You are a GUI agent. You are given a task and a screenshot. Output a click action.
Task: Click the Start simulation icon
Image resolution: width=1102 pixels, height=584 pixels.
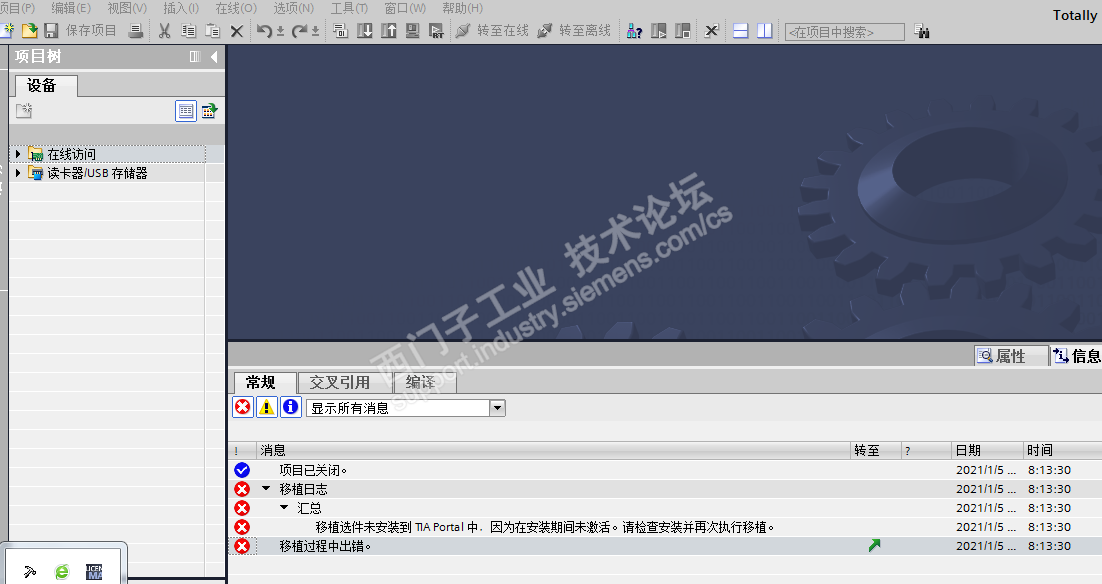tap(413, 30)
